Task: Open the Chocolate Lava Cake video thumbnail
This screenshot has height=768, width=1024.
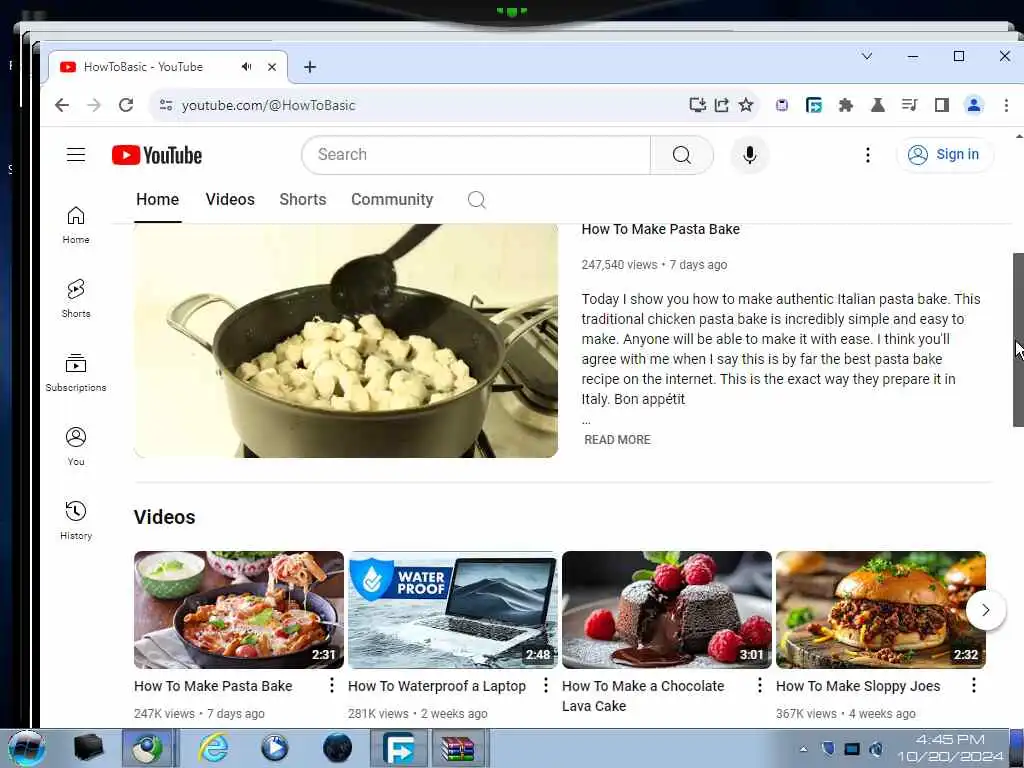Action: [667, 610]
